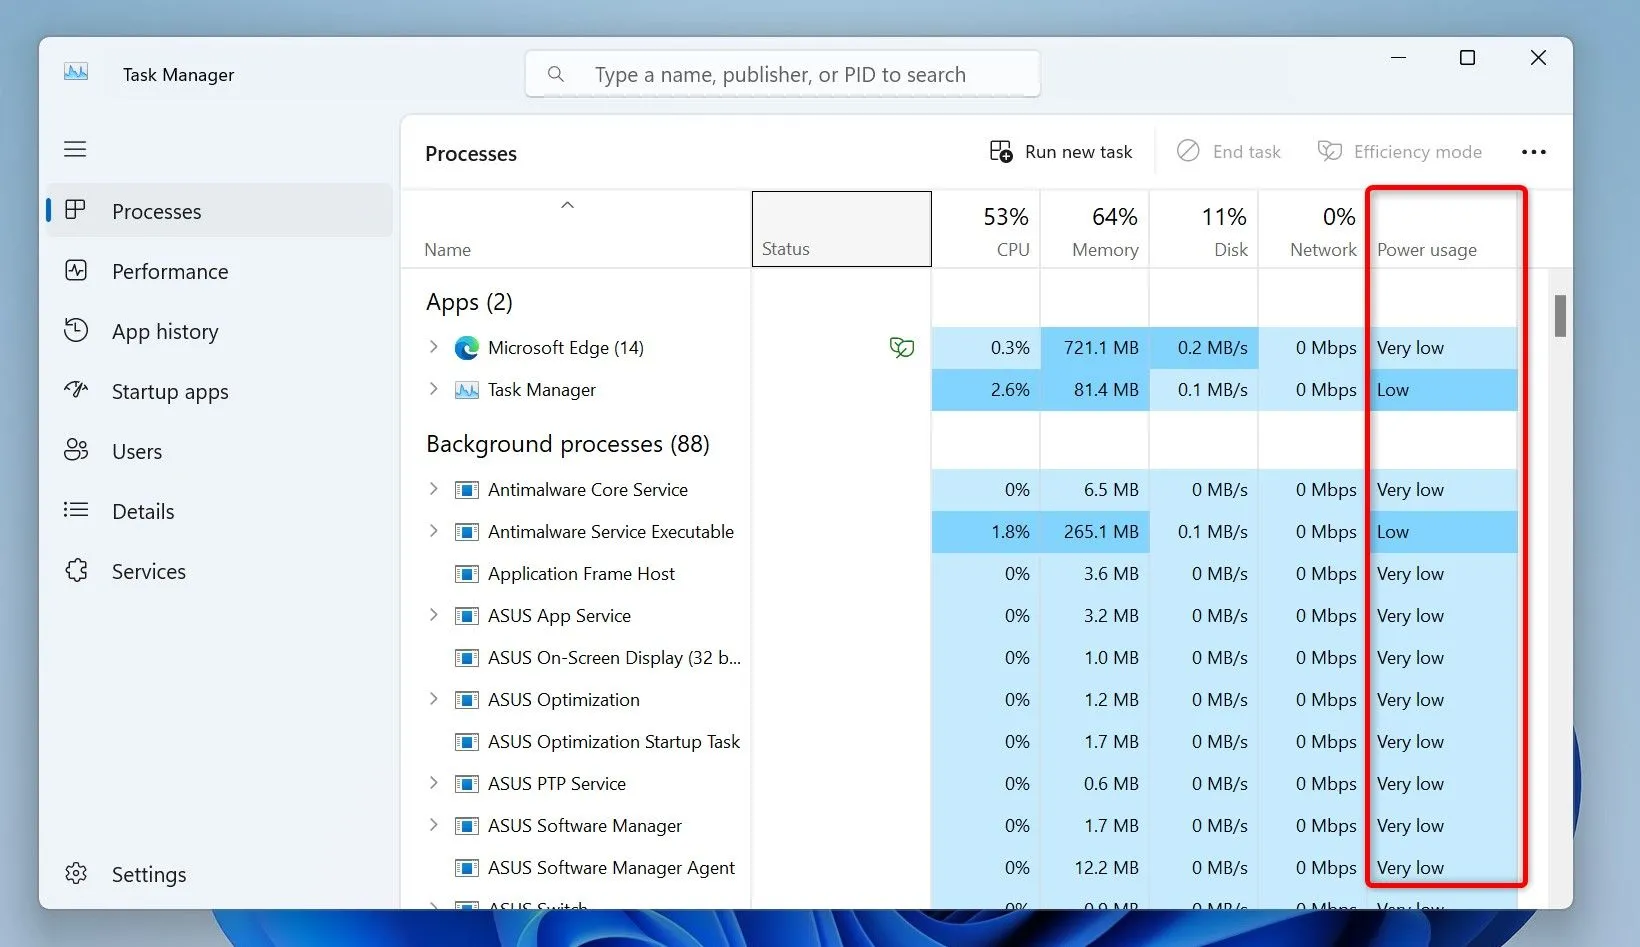Expand ASUS App Service
This screenshot has width=1640, height=947.
click(433, 614)
